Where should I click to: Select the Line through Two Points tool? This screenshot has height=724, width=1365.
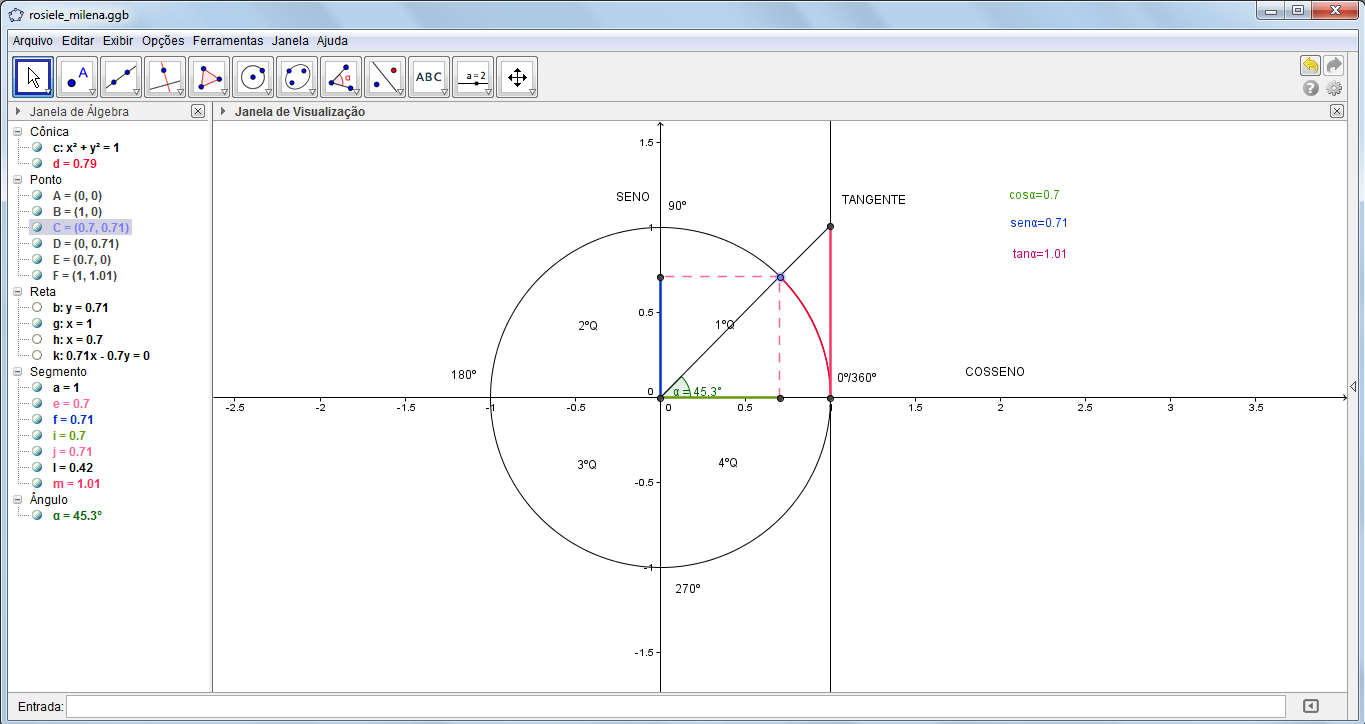click(x=121, y=77)
